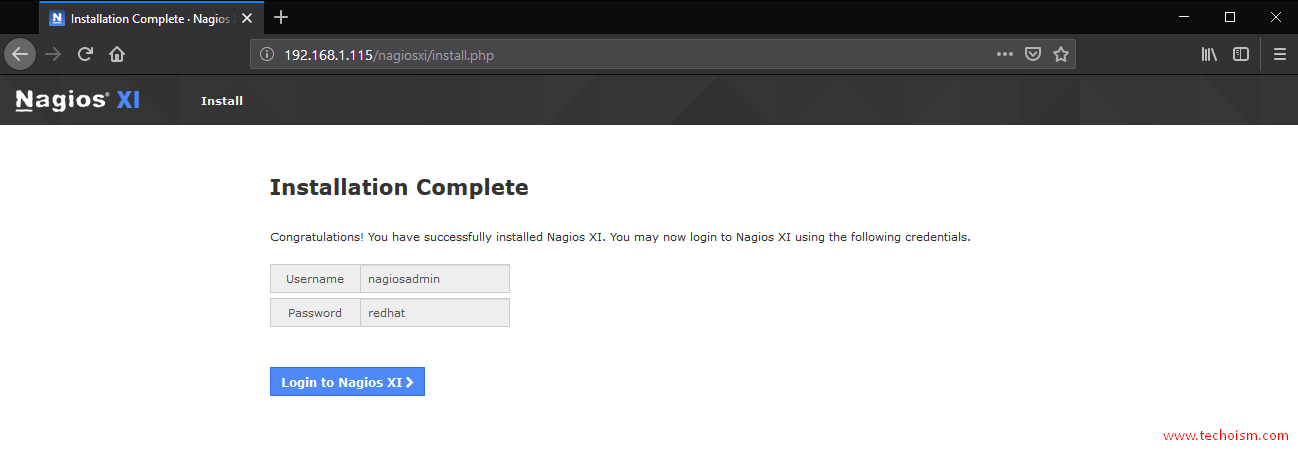Viewport: 1298px width, 452px height.
Task: Minimize the browser window
Action: coord(1184,17)
